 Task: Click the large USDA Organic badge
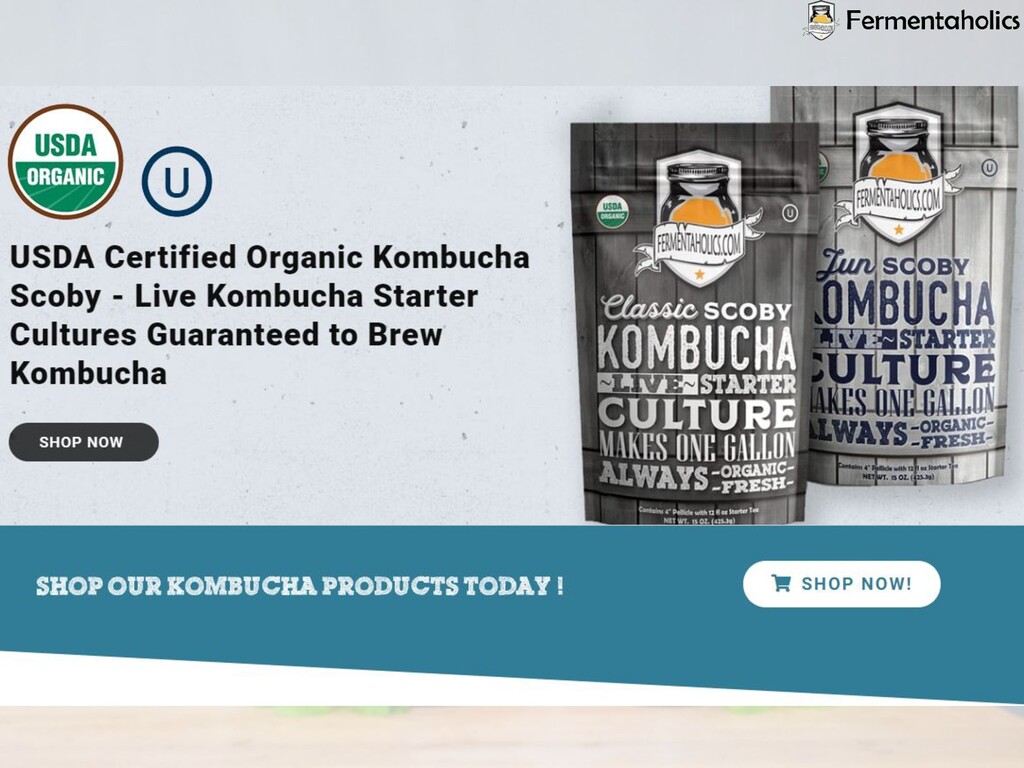[x=65, y=161]
